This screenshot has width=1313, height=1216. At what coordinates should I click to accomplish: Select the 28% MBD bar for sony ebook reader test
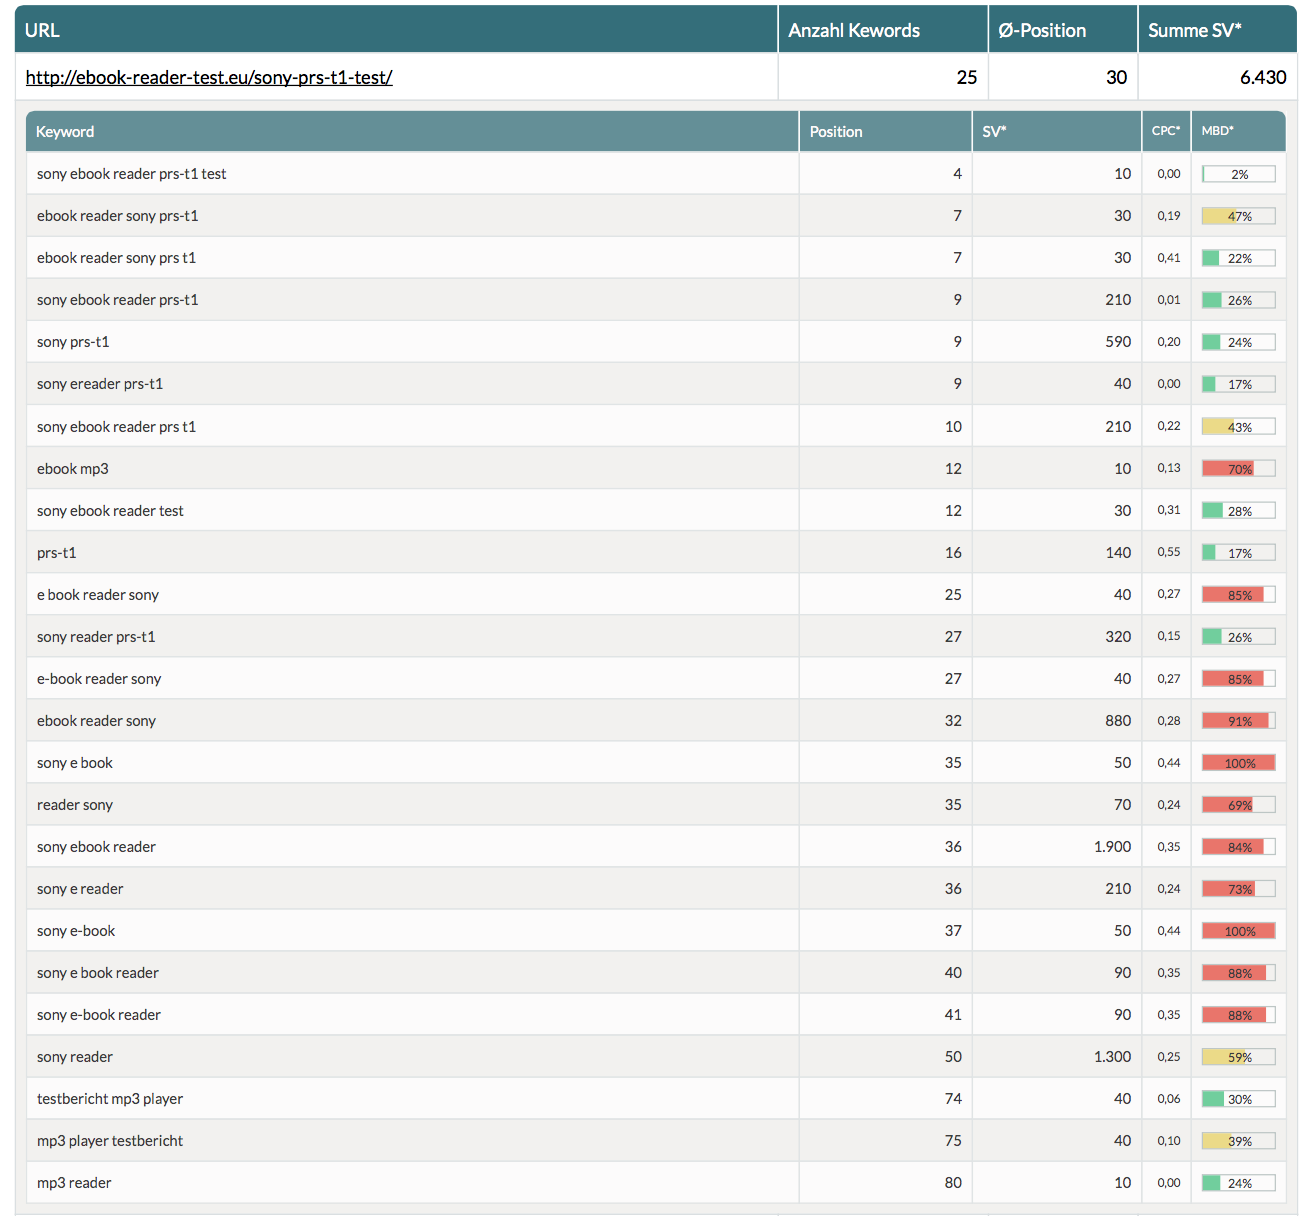[1239, 510]
